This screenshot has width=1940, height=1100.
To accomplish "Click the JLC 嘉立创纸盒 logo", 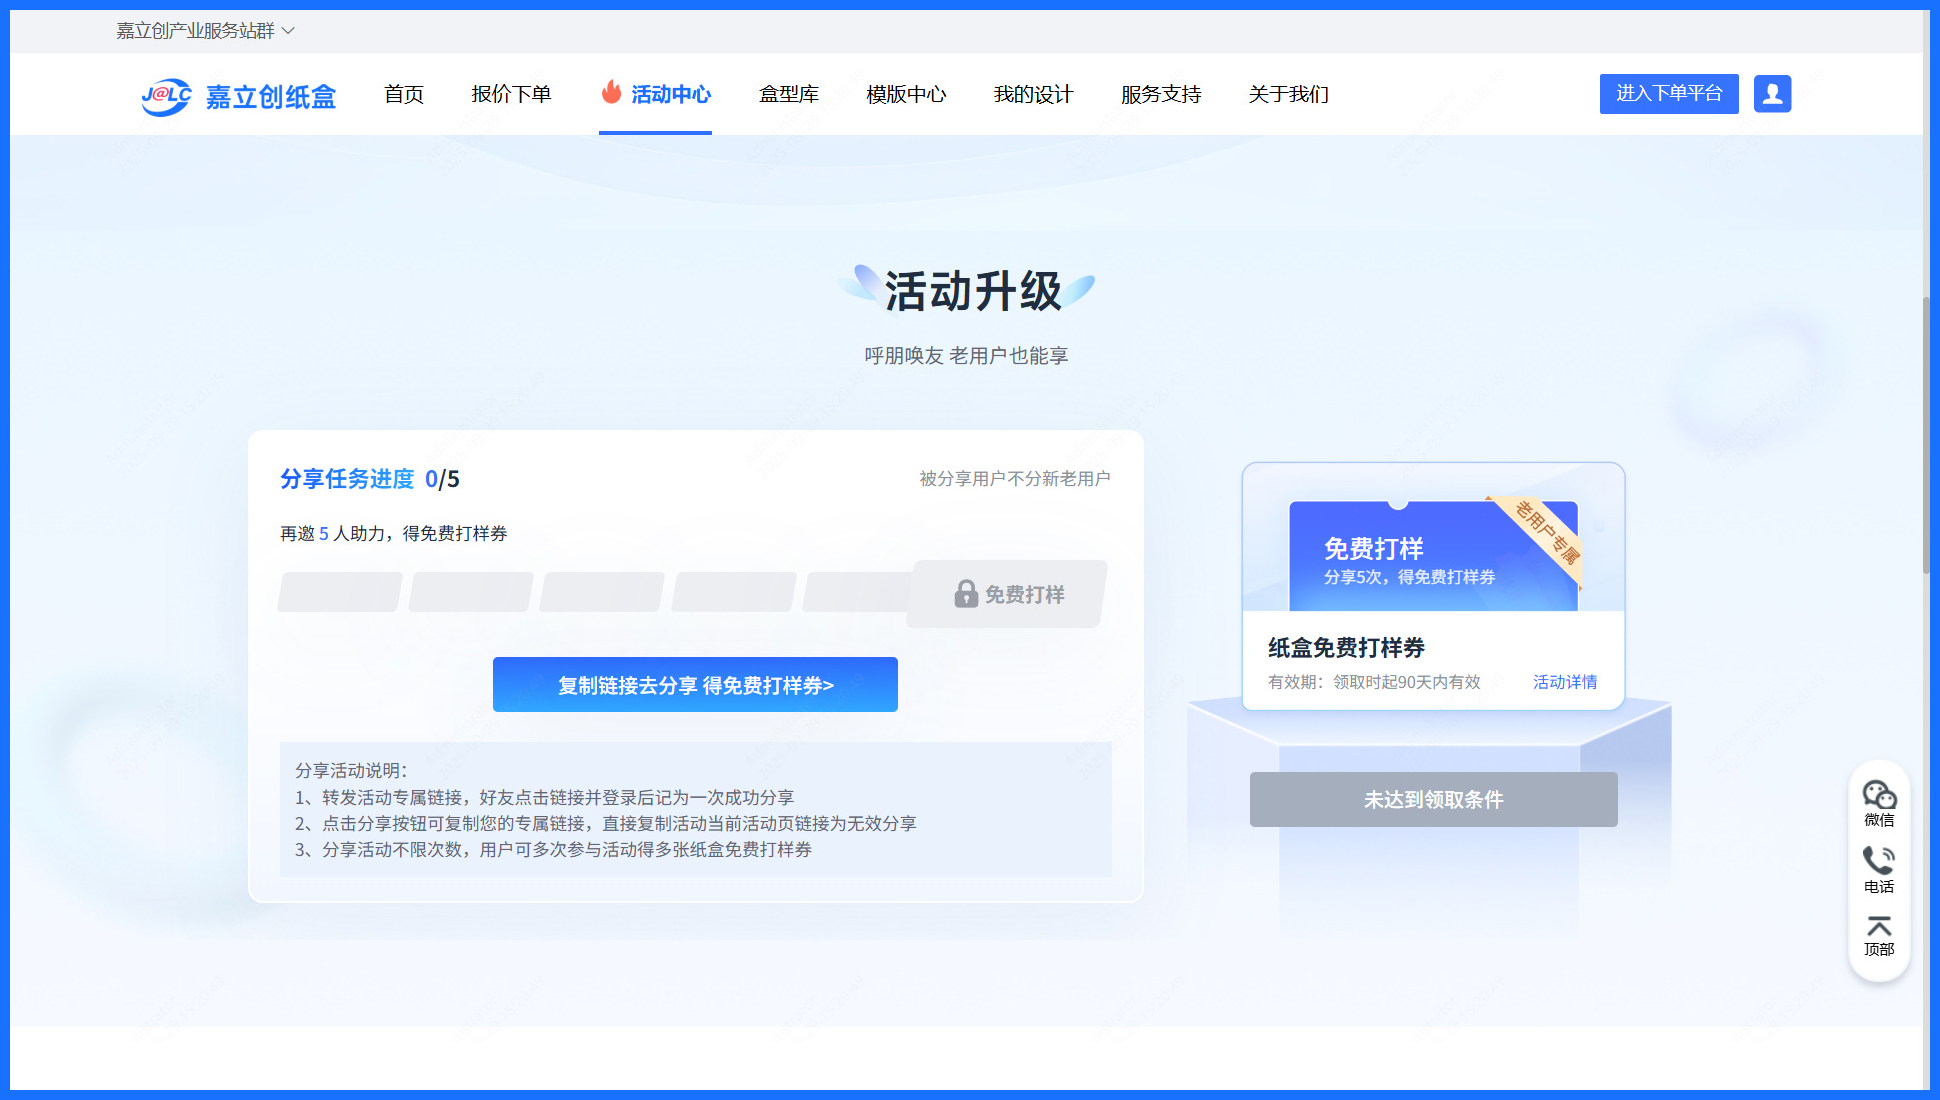I will pos(240,95).
